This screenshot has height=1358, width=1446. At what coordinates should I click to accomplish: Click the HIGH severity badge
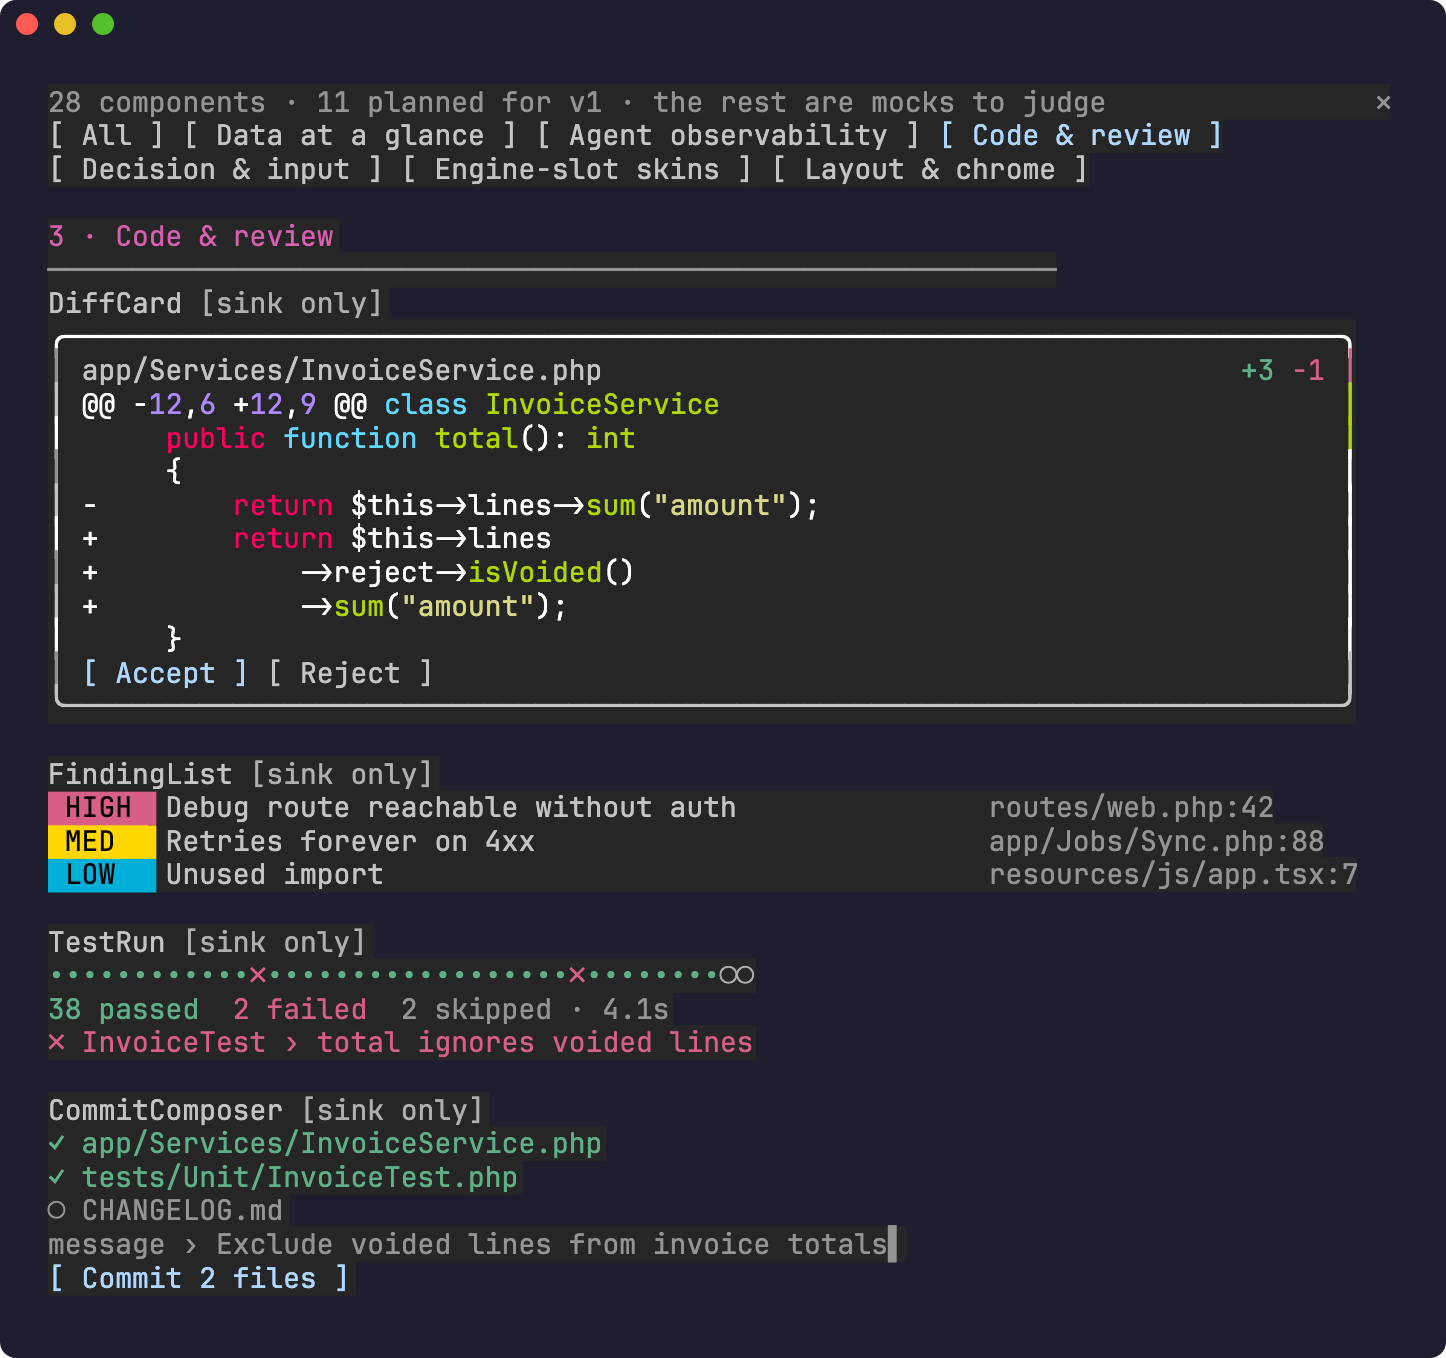coord(102,807)
